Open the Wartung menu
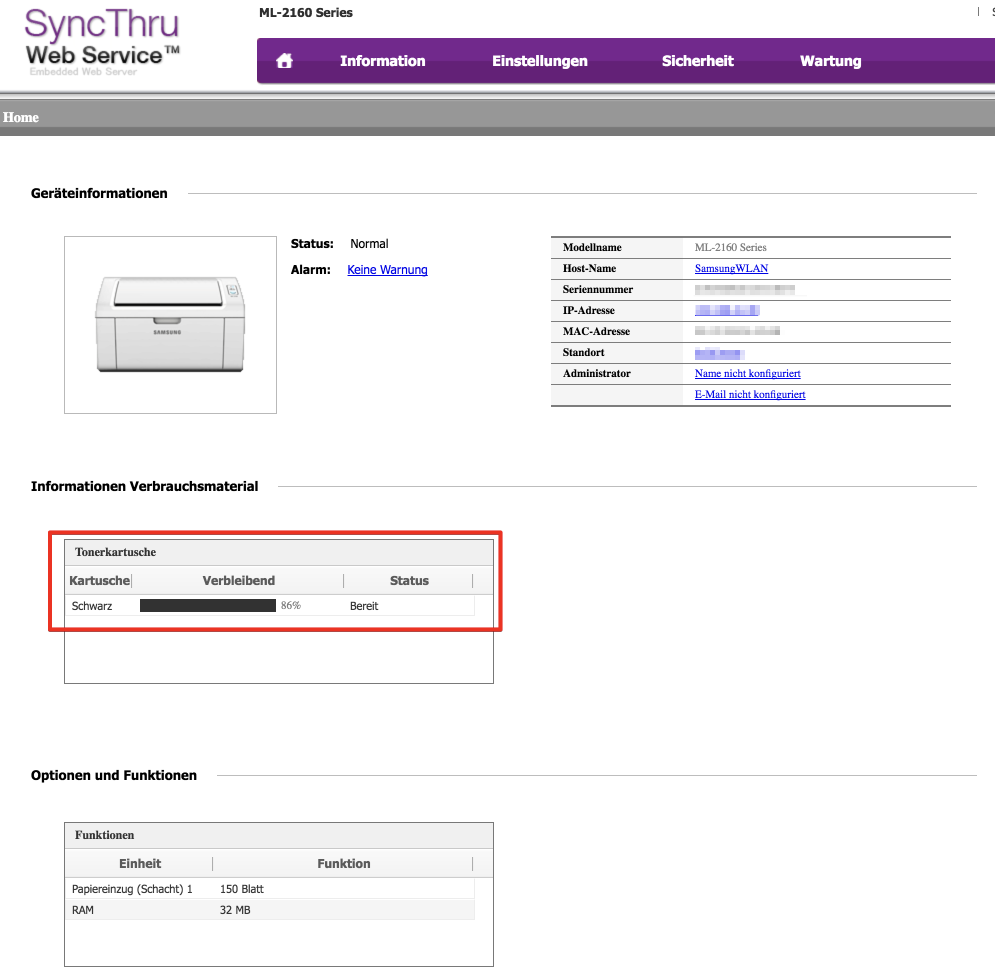This screenshot has width=995, height=975. pyautogui.click(x=831, y=61)
